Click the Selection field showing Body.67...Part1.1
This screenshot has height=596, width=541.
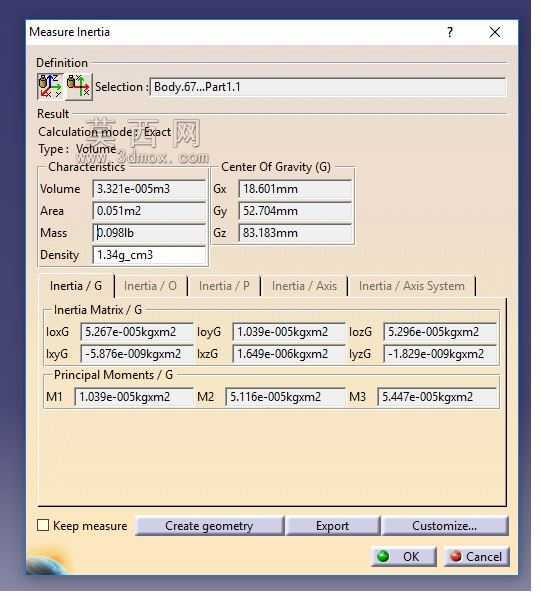328,87
